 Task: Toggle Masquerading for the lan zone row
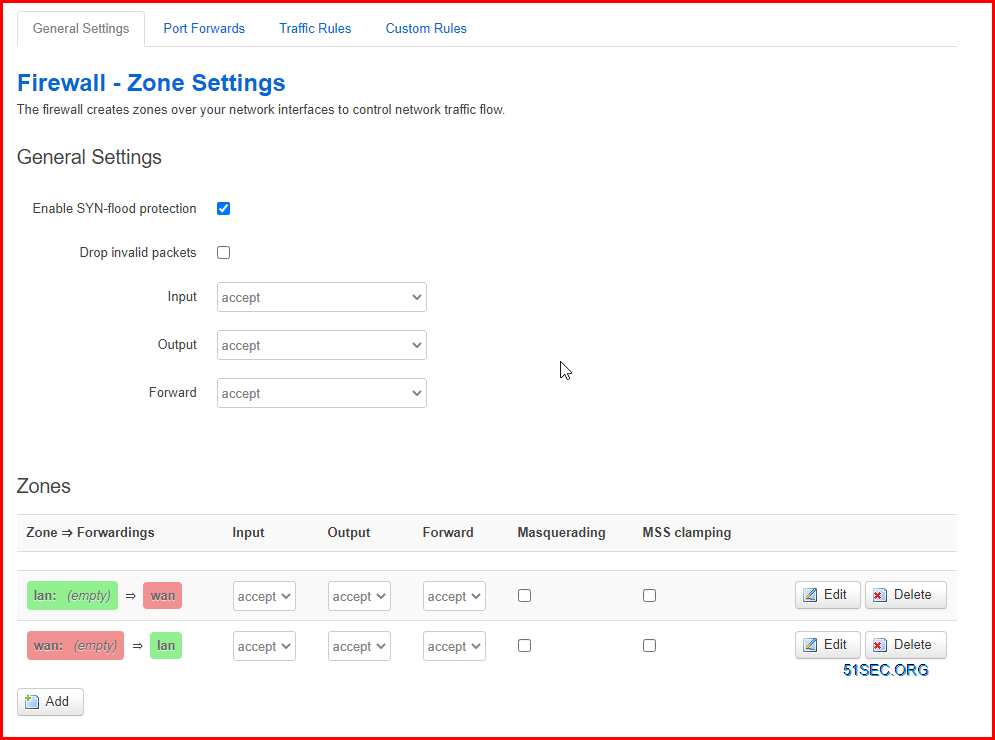click(524, 595)
